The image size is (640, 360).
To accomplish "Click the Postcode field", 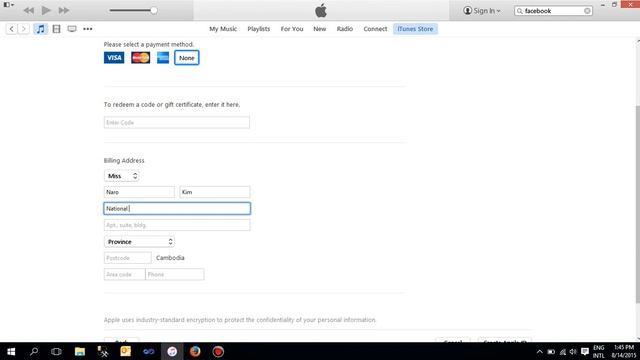I will (128, 258).
